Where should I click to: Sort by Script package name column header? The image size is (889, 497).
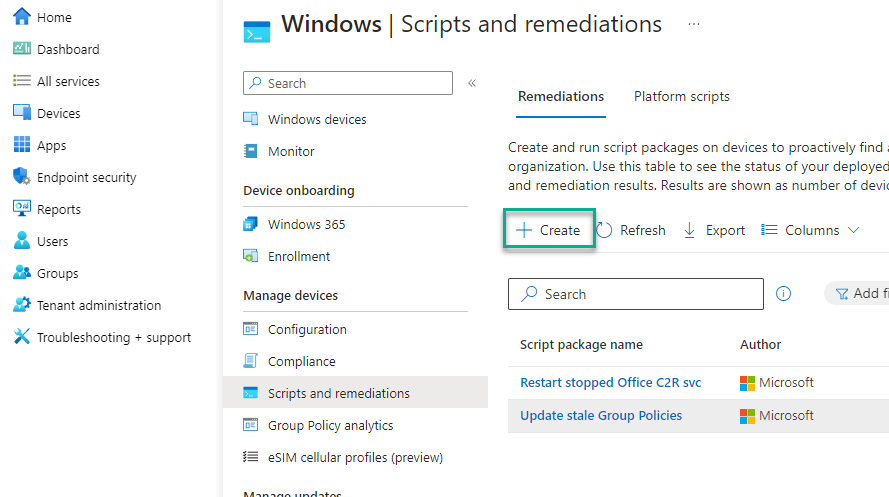tap(581, 345)
